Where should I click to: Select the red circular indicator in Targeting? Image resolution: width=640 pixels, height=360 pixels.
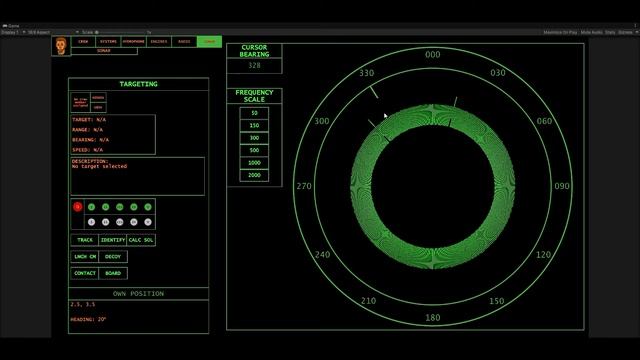click(78, 207)
